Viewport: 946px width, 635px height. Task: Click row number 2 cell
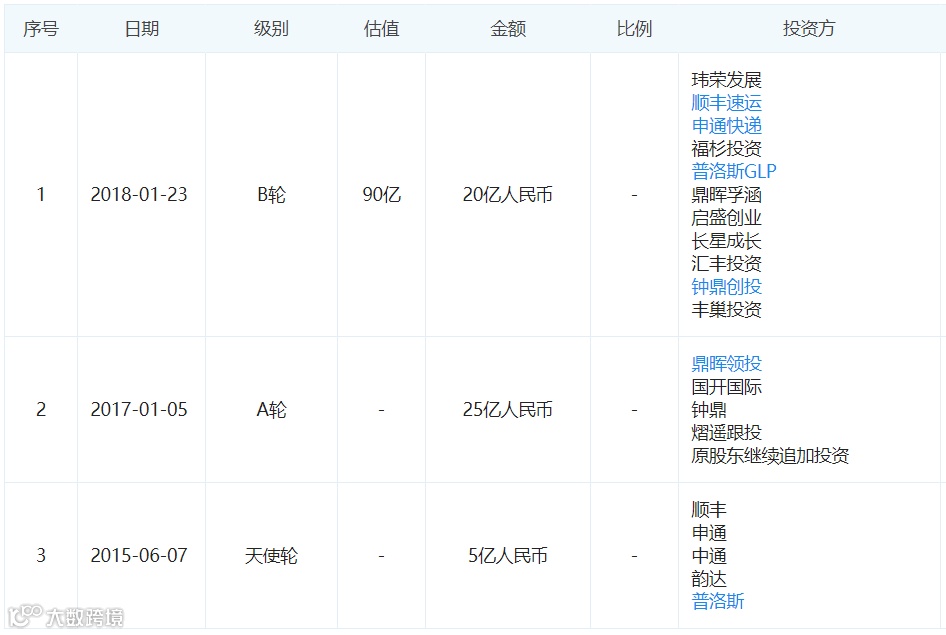click(x=41, y=409)
